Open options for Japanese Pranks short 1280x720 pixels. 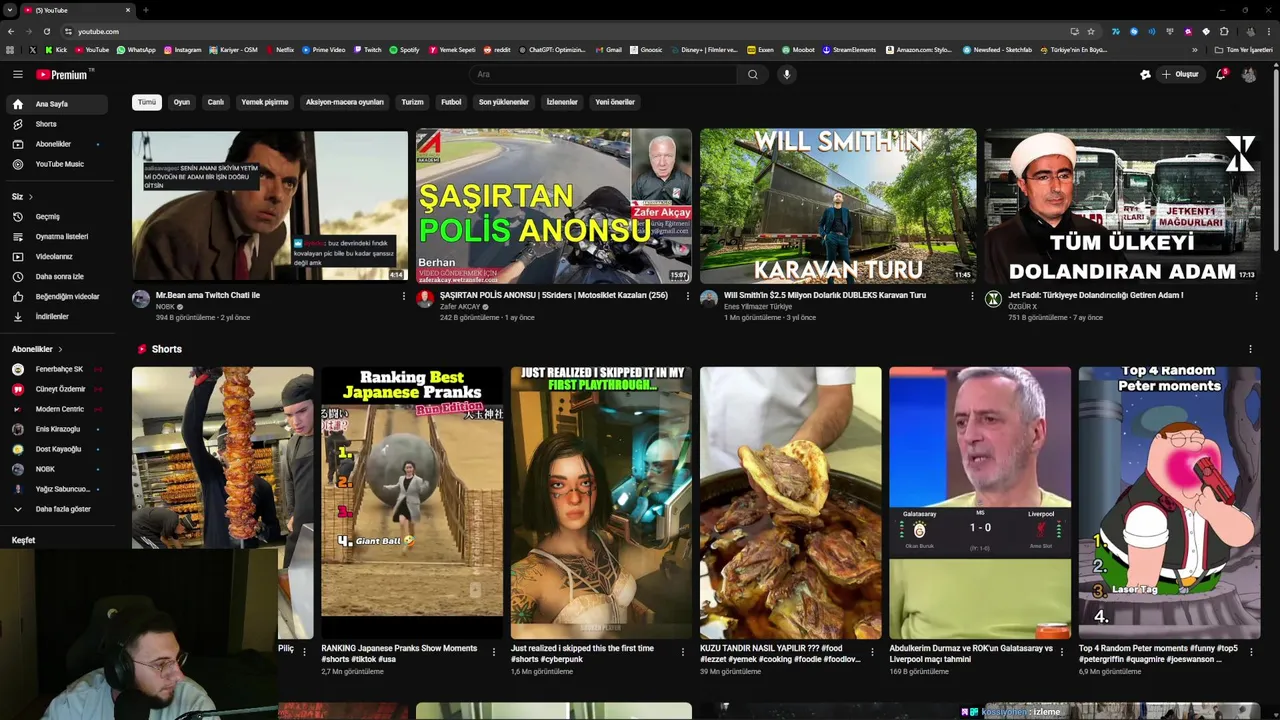pos(493,652)
